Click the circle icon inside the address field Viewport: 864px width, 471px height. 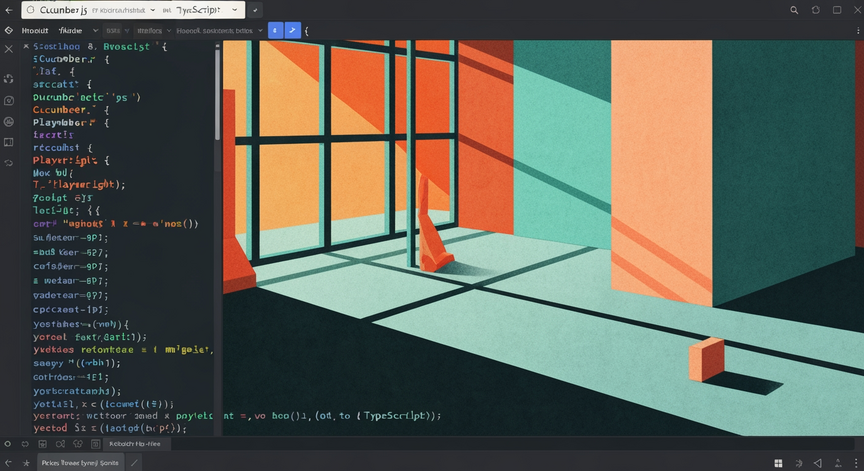30,10
